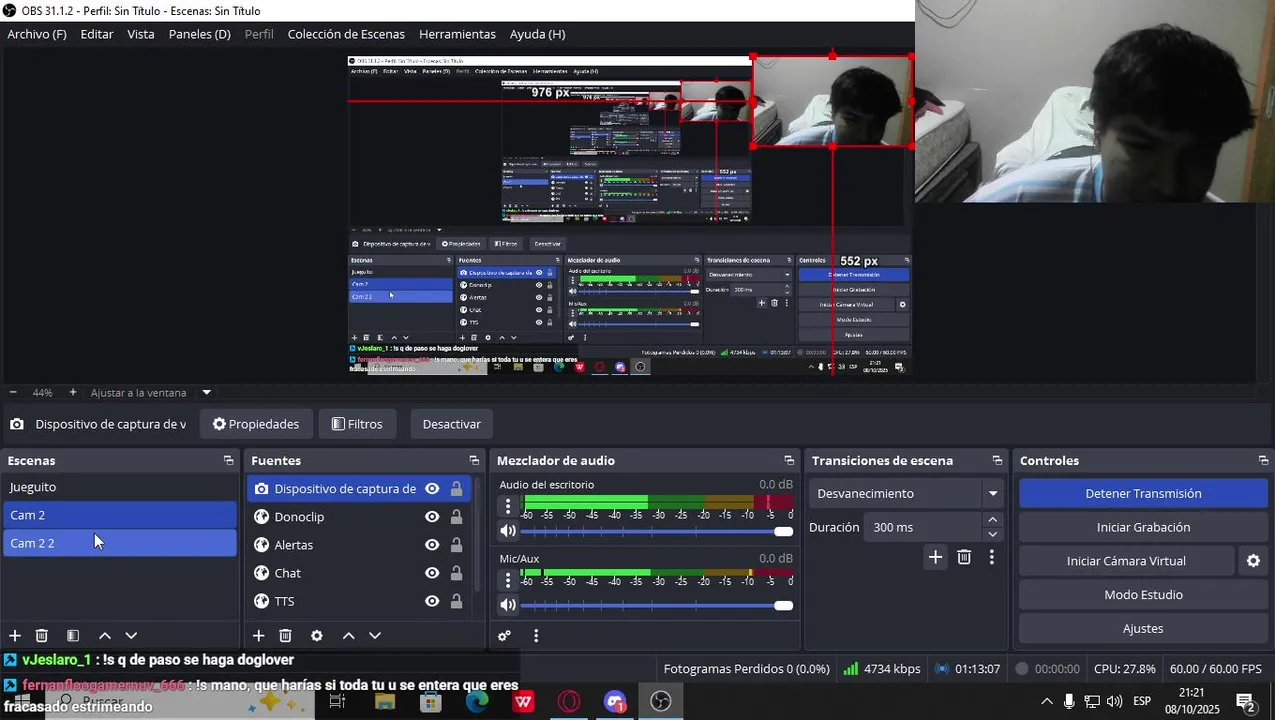Click Iniciar Cámara Virtual button
Viewport: 1275px width, 720px height.
[x=1126, y=561]
